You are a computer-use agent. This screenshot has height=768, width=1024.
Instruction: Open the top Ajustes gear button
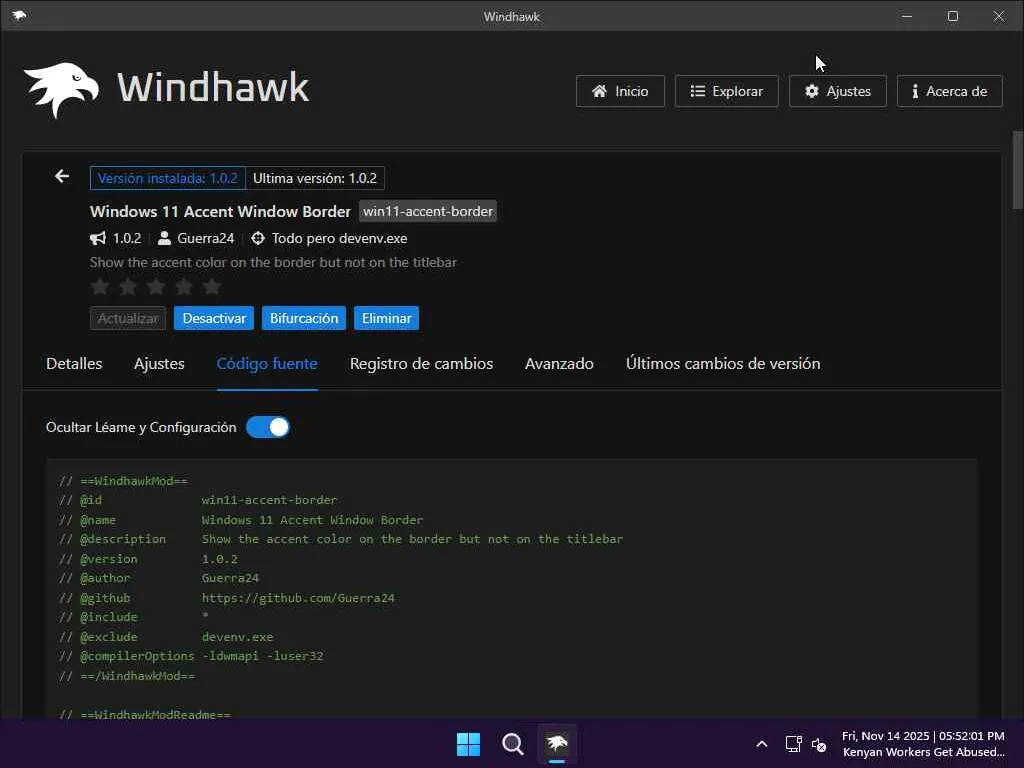coord(838,91)
